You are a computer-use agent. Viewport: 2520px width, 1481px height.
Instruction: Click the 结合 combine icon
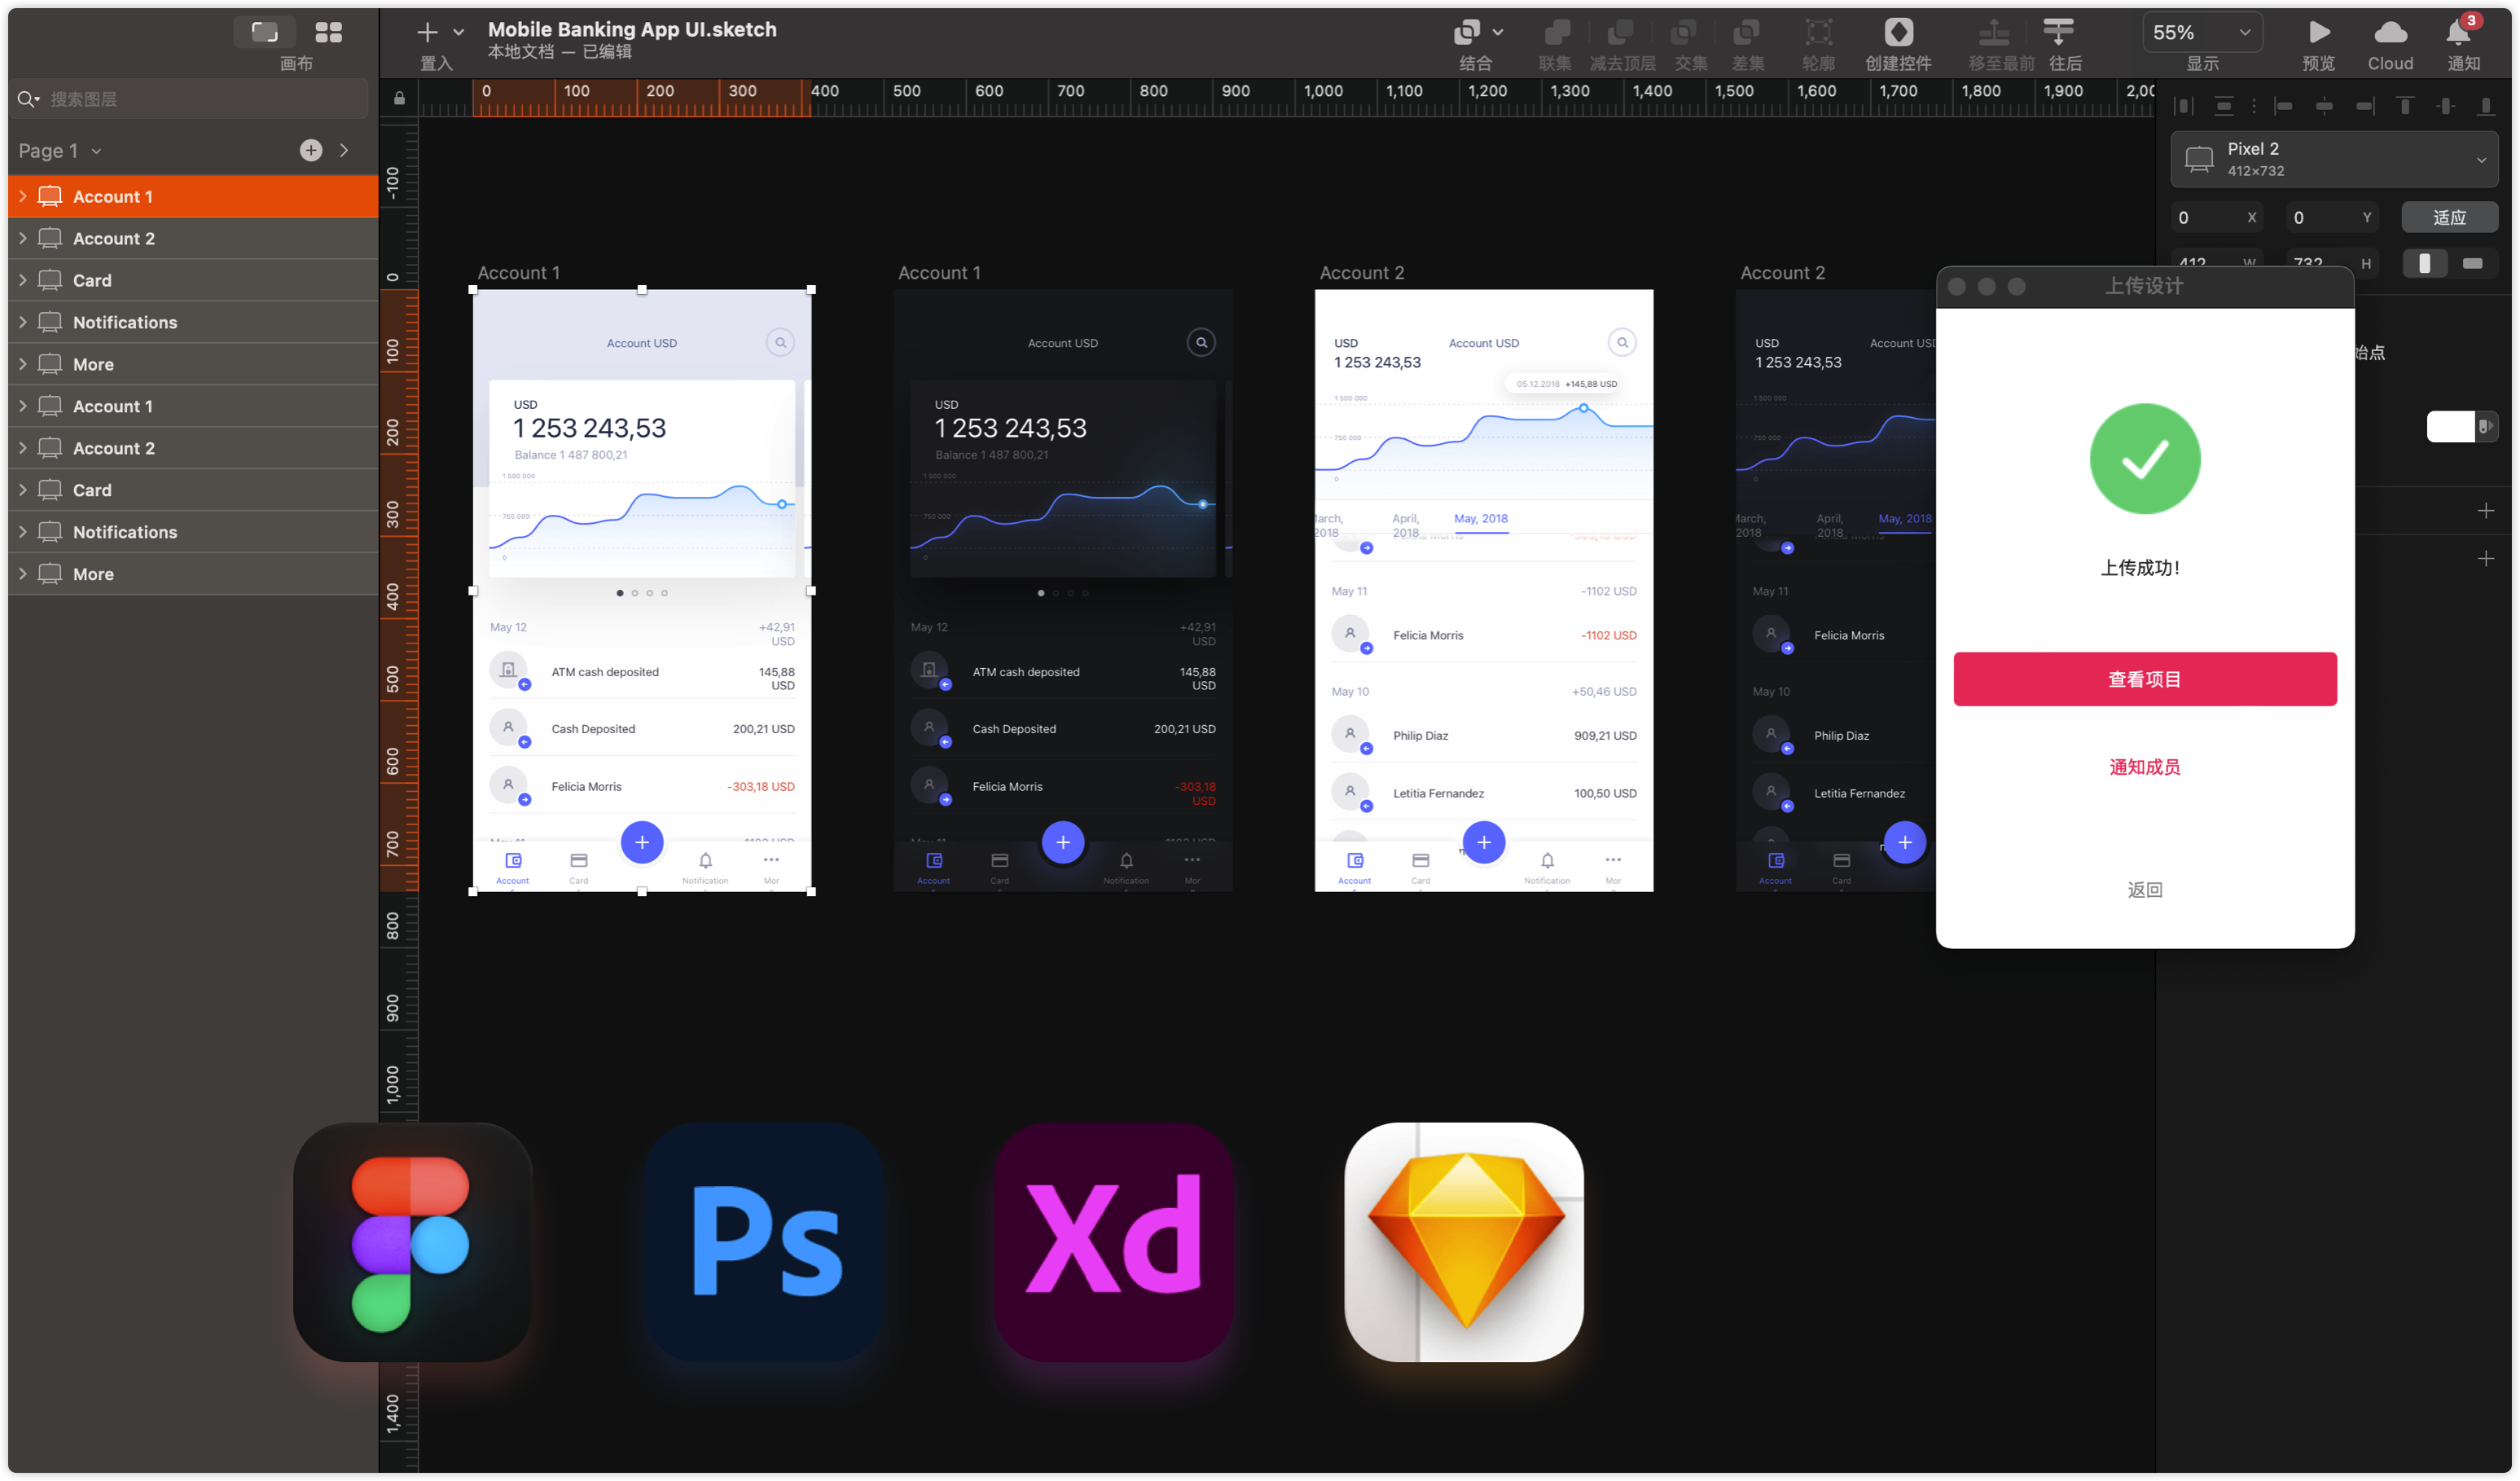tap(1466, 32)
